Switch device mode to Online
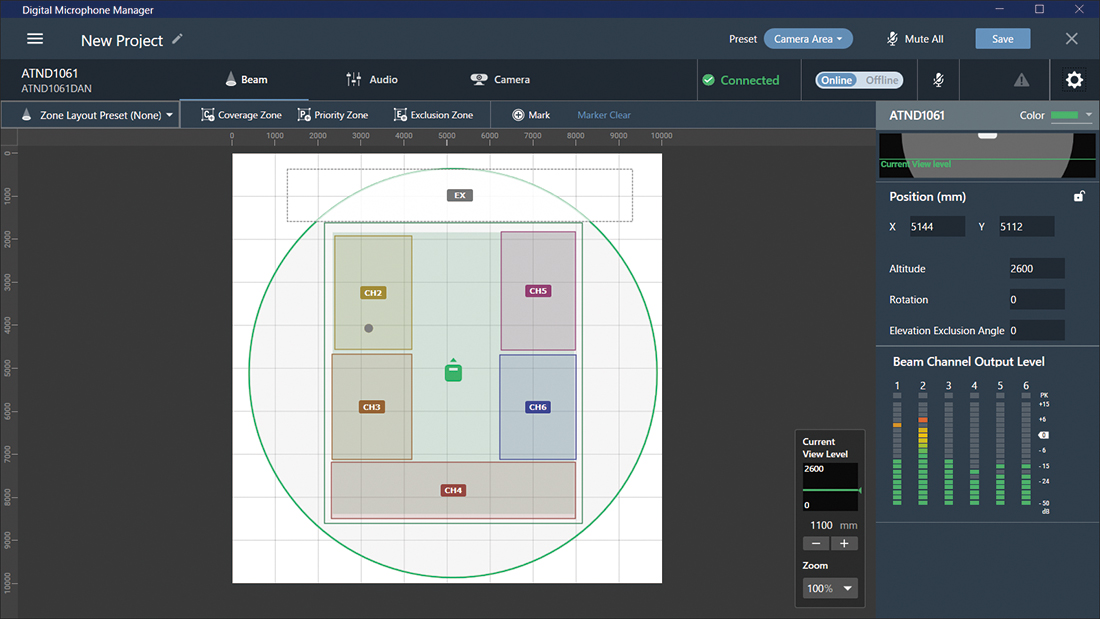 coord(836,80)
